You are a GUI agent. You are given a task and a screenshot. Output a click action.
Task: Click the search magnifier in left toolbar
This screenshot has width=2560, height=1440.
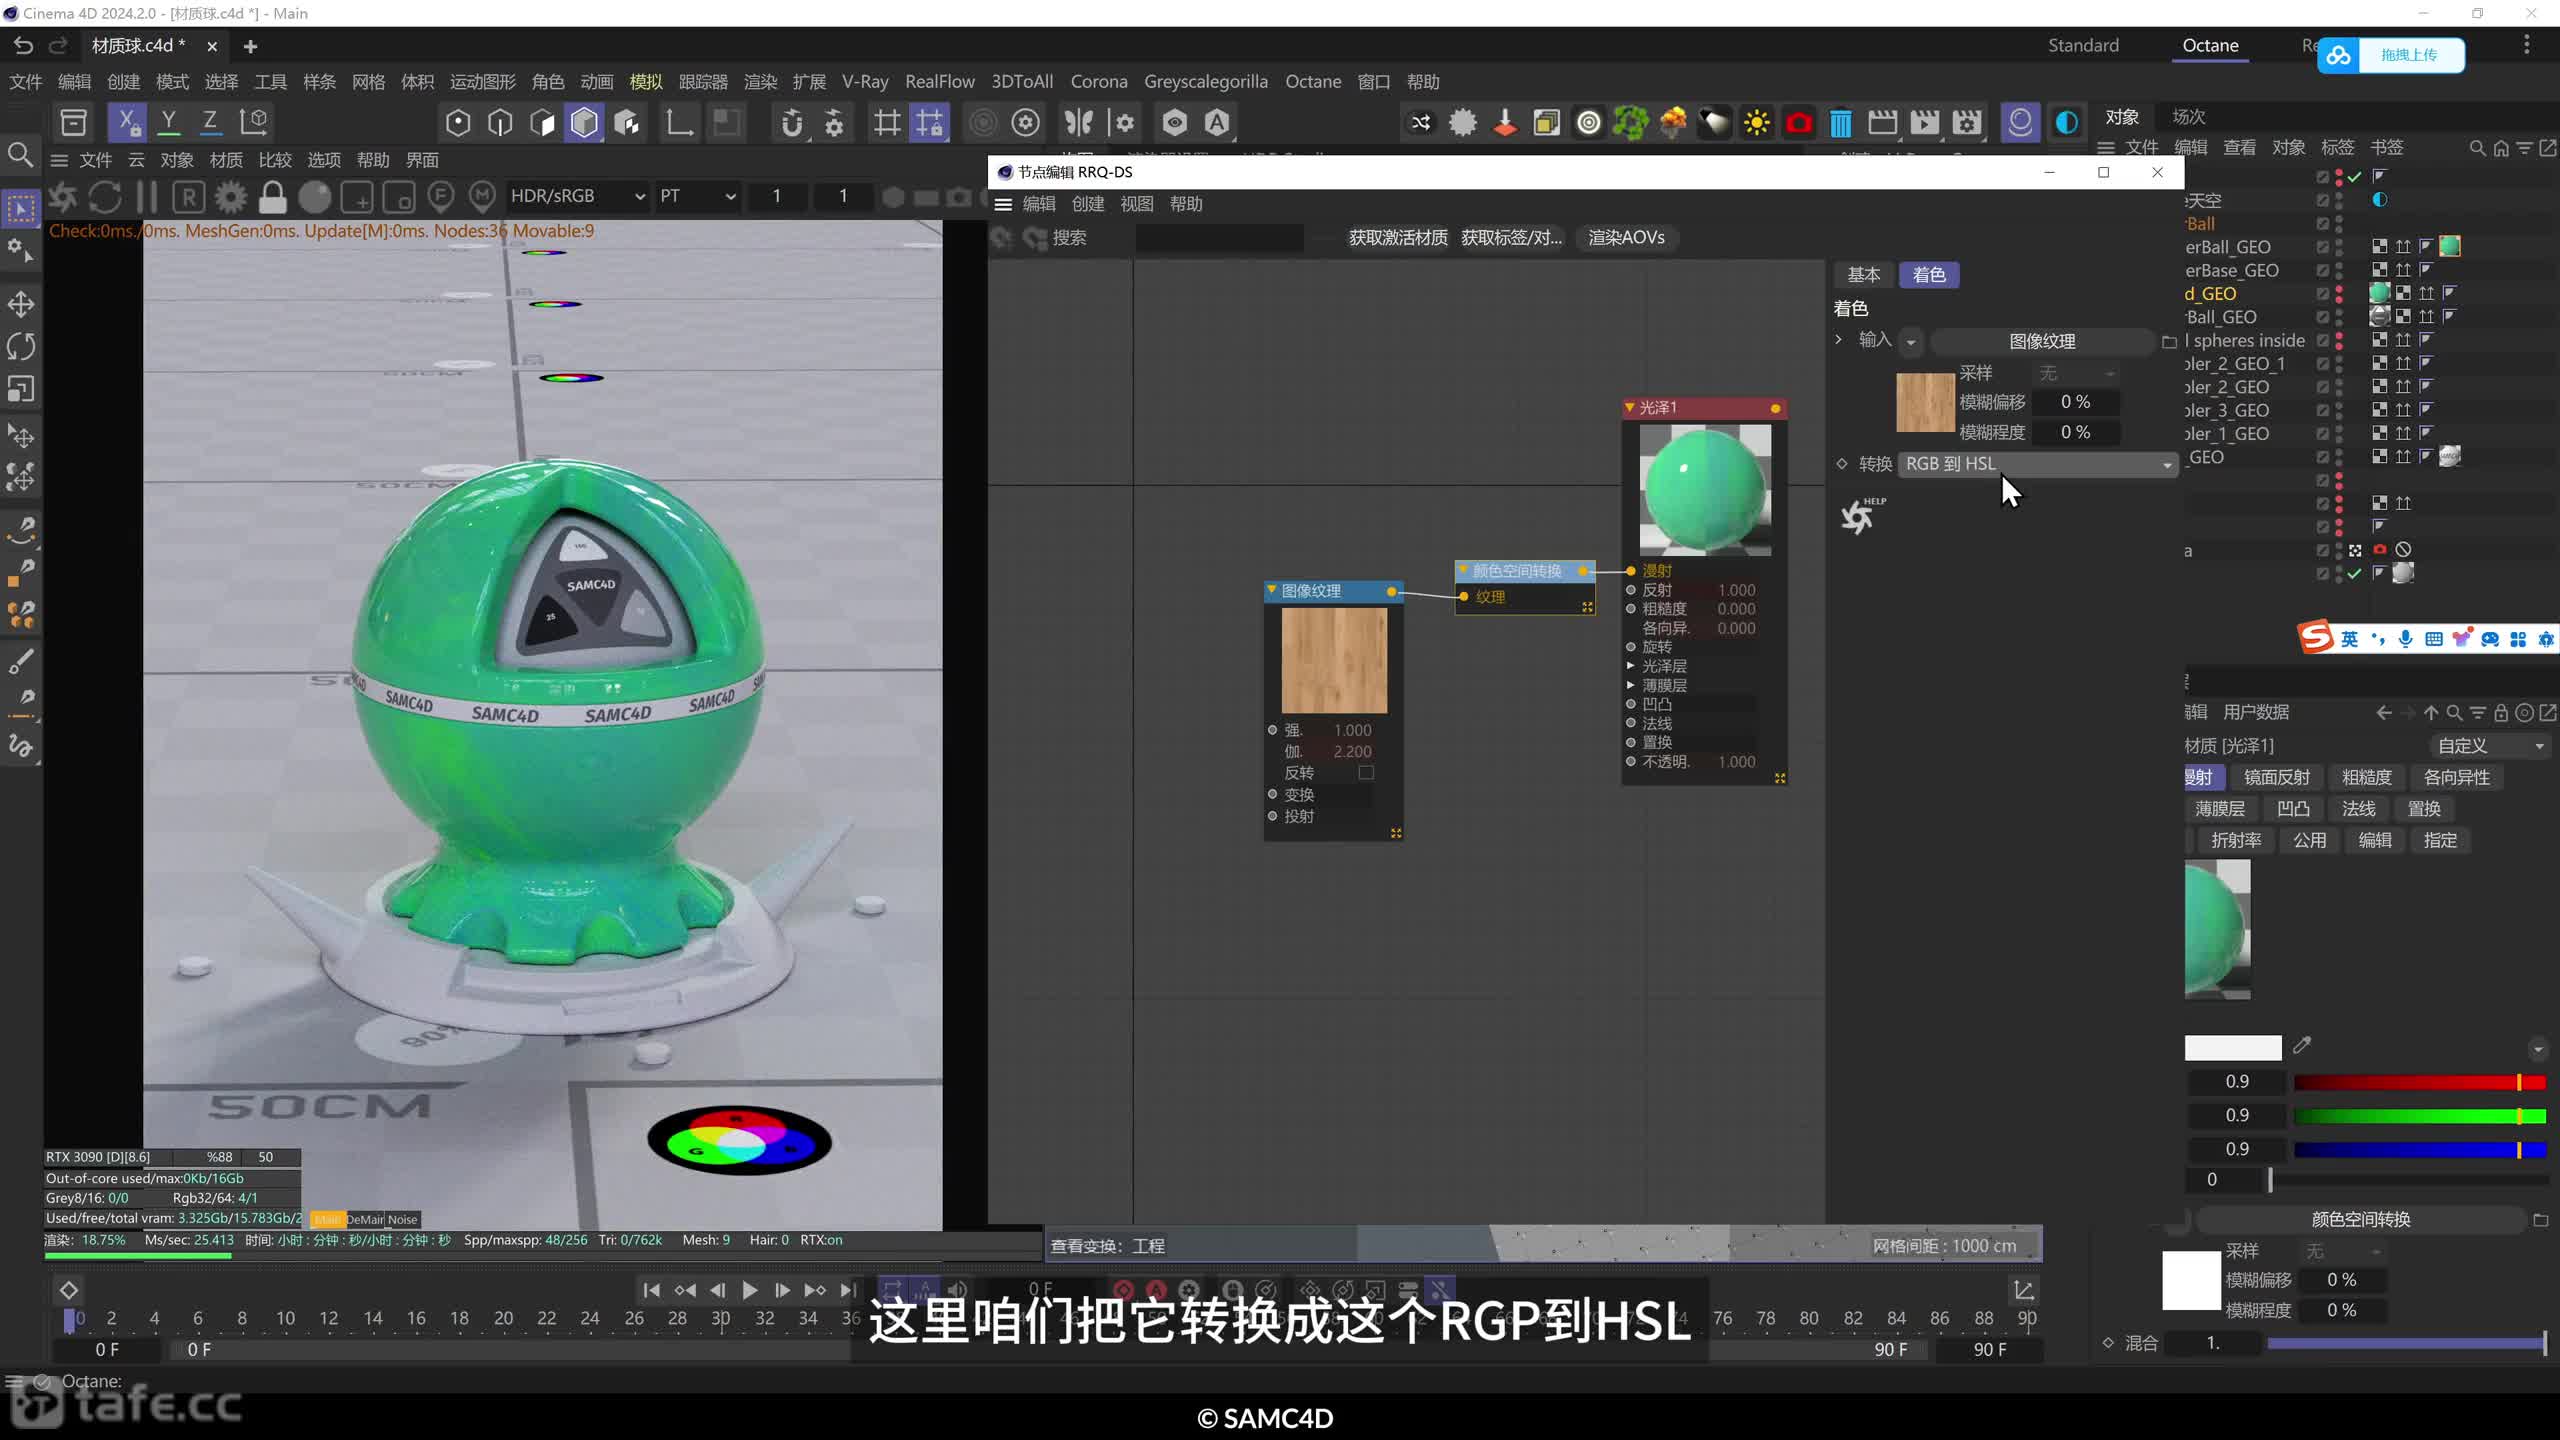click(20, 154)
